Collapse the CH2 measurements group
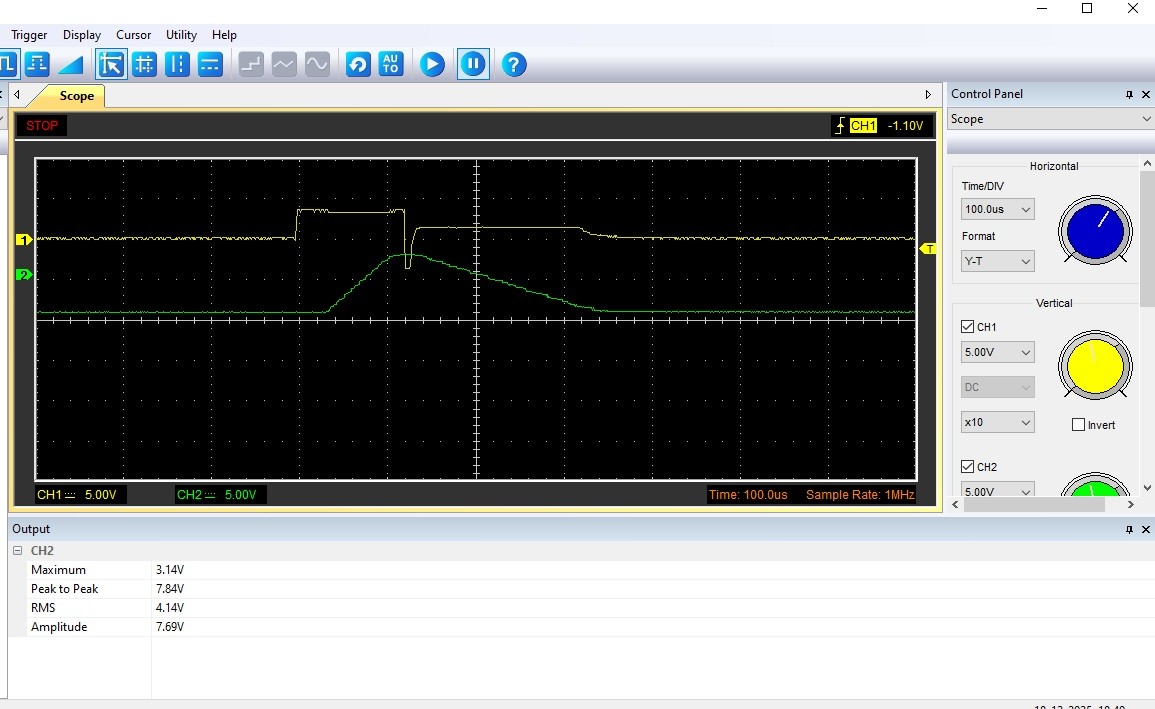Screen dimensions: 1155x709 (17, 551)
